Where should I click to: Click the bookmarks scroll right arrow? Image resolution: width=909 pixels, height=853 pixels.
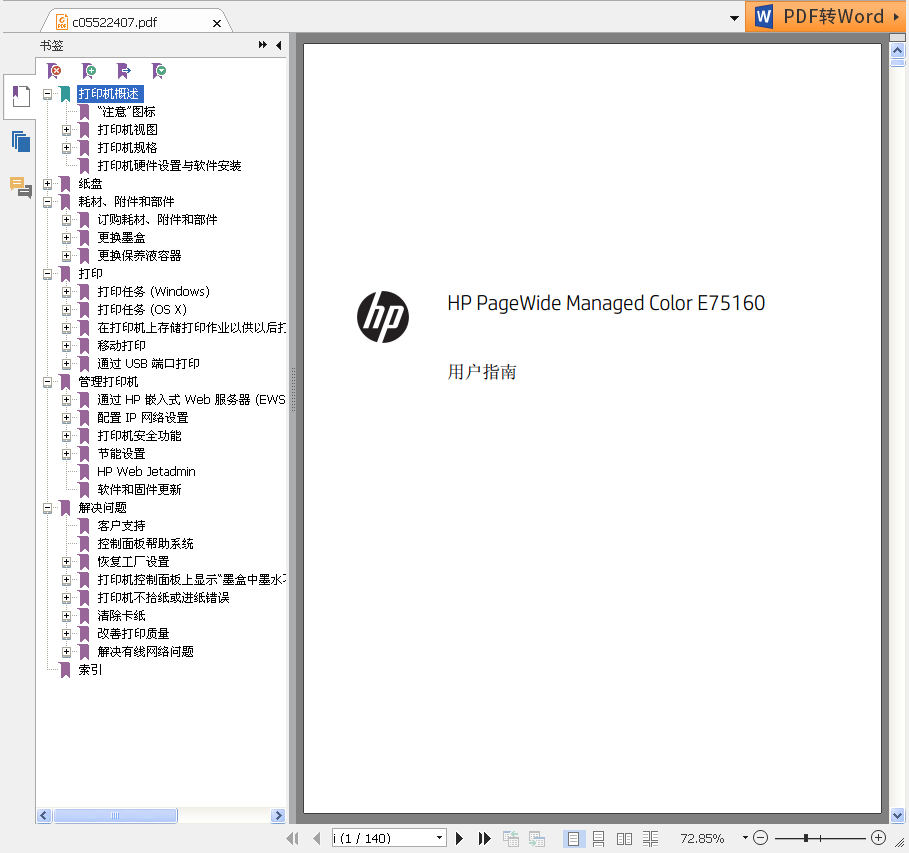[278, 815]
